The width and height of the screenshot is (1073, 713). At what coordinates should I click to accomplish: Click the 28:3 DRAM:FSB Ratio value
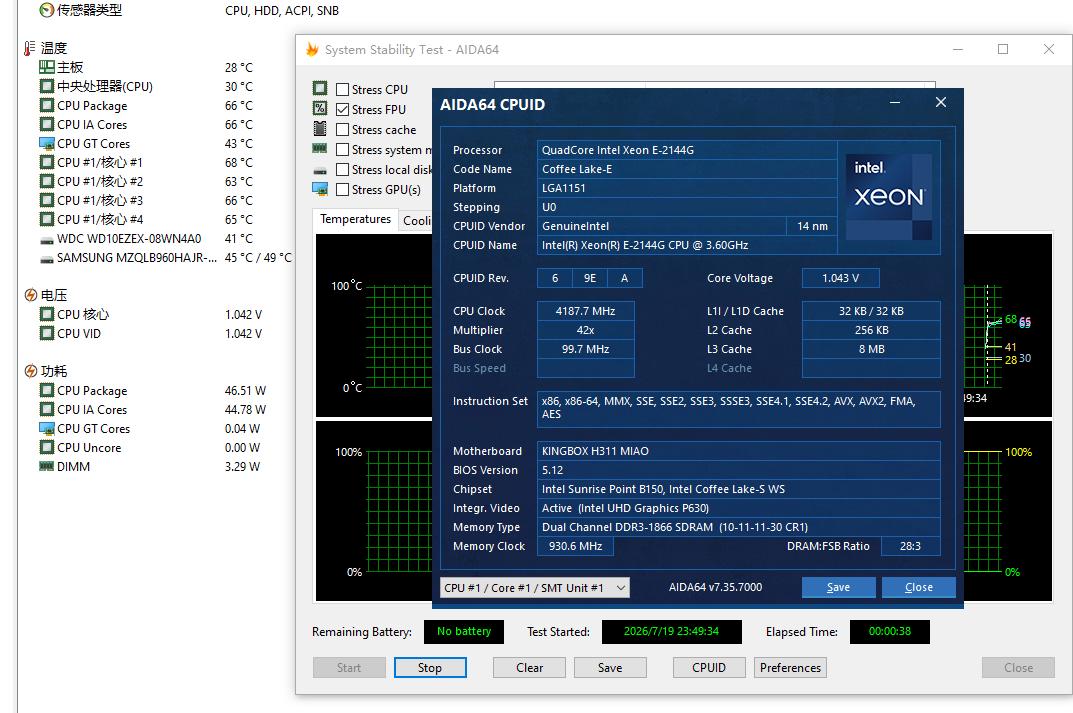(910, 546)
